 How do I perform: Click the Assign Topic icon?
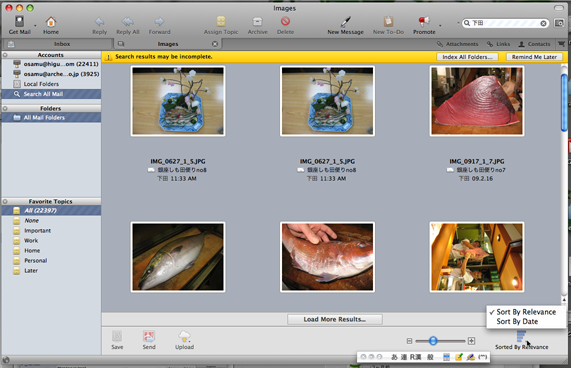click(221, 21)
